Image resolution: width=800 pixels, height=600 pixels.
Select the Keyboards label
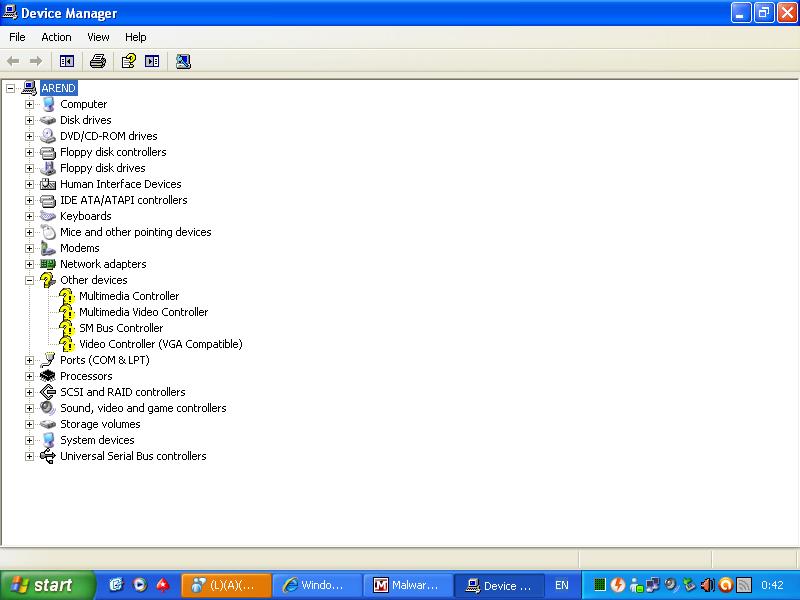point(86,216)
